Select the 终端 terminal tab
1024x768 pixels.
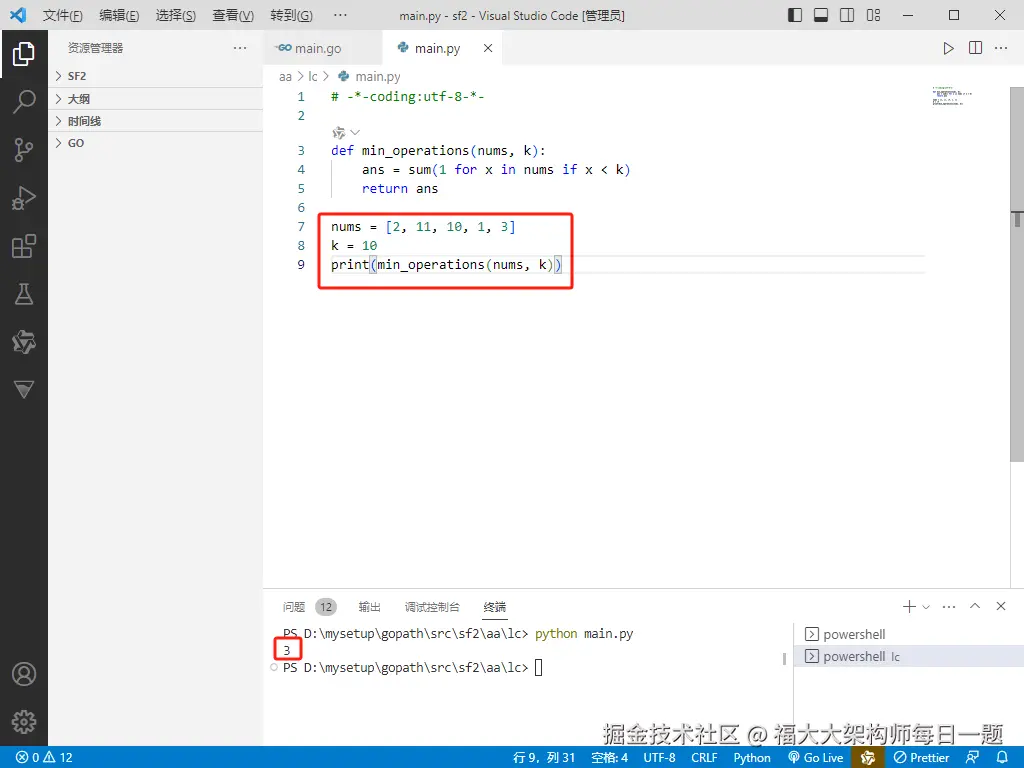pyautogui.click(x=494, y=607)
